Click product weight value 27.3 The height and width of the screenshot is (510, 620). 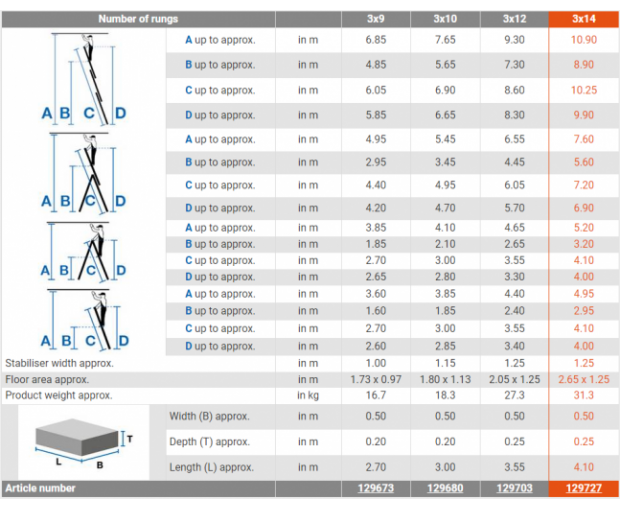[x=514, y=395]
